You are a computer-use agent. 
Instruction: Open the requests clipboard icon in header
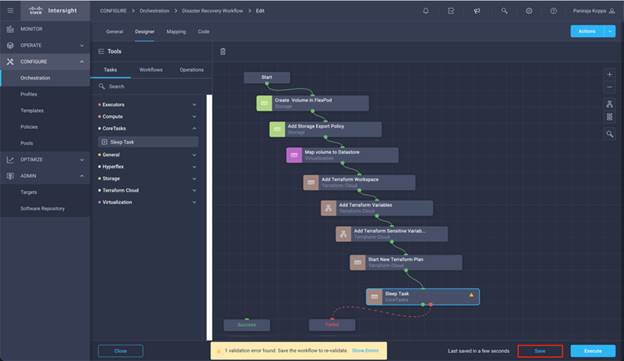tap(451, 11)
